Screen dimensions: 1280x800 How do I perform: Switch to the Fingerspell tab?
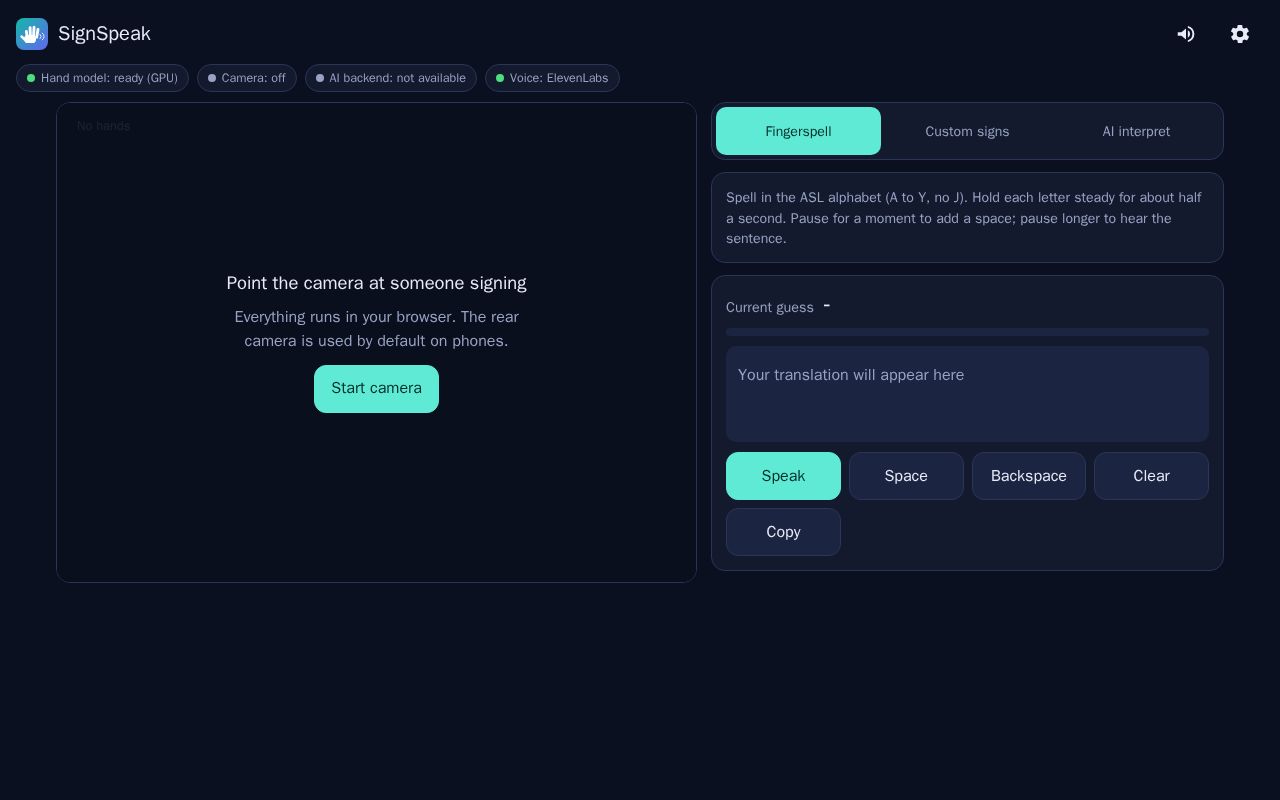(798, 131)
